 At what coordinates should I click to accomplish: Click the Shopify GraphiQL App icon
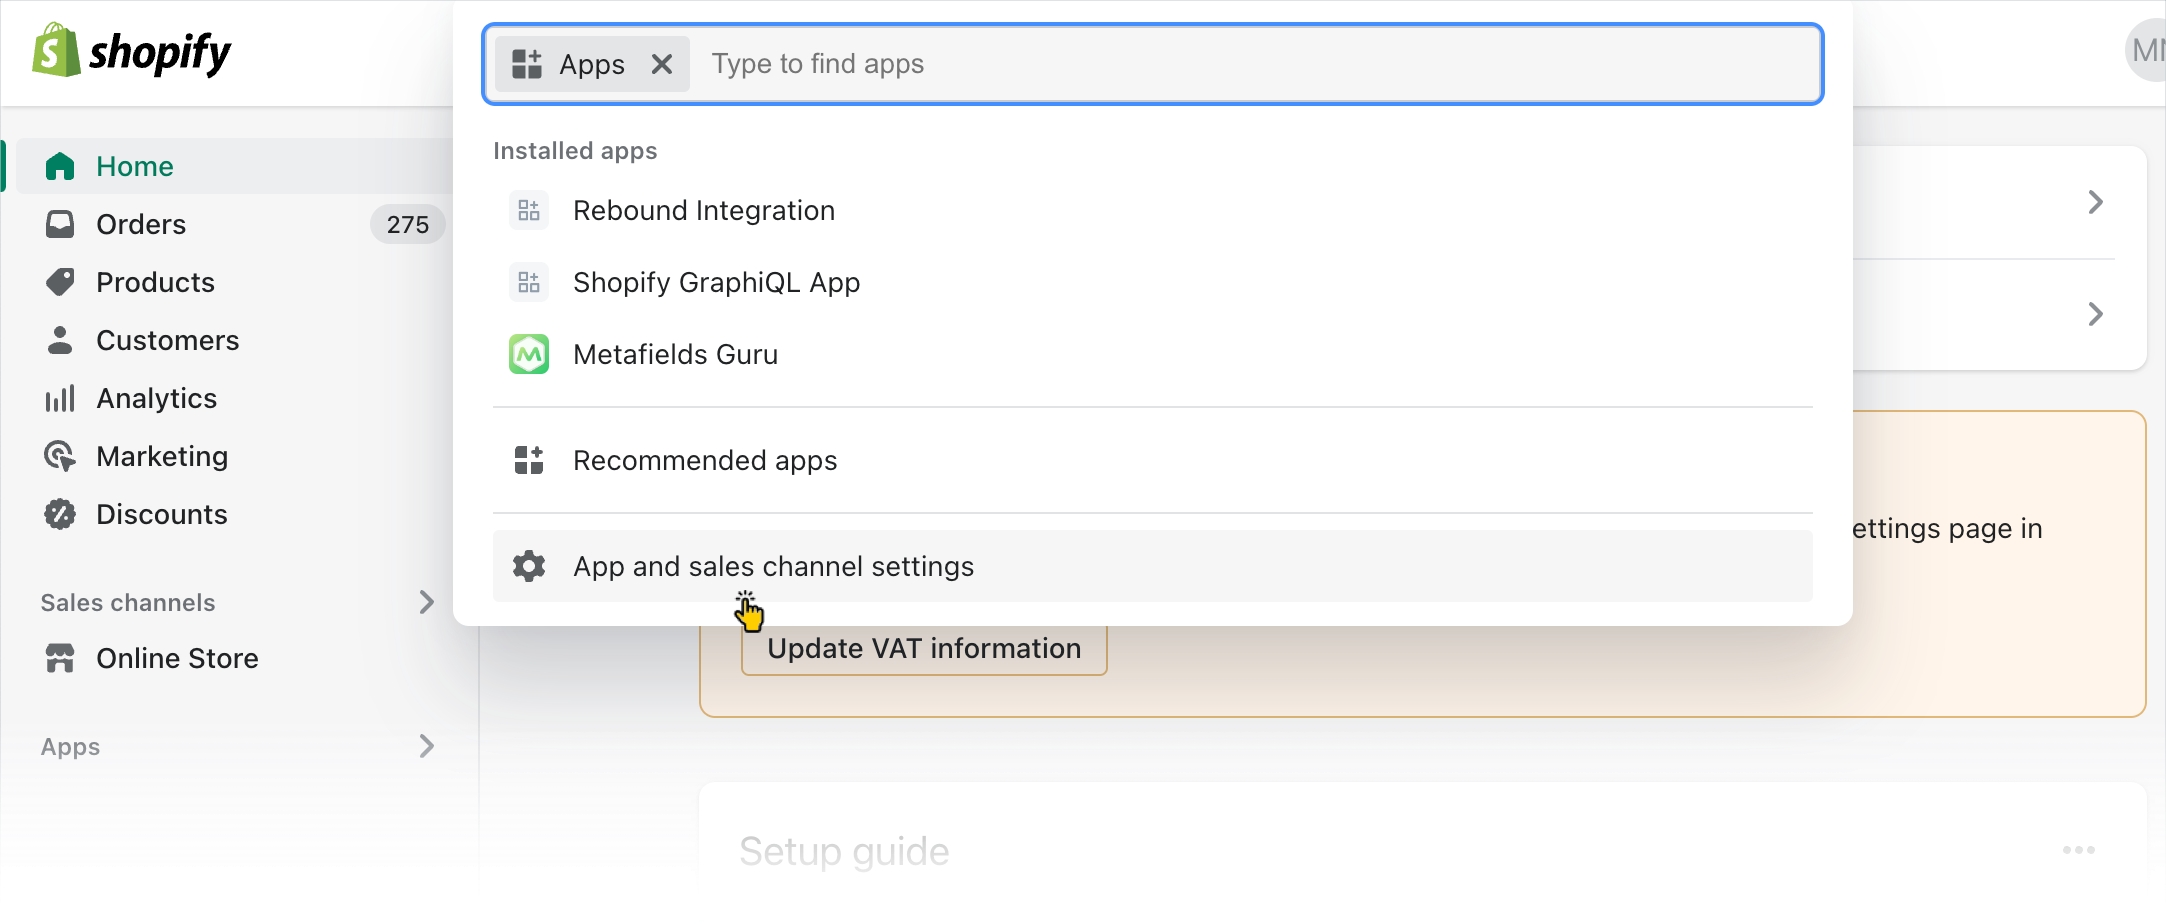click(528, 282)
